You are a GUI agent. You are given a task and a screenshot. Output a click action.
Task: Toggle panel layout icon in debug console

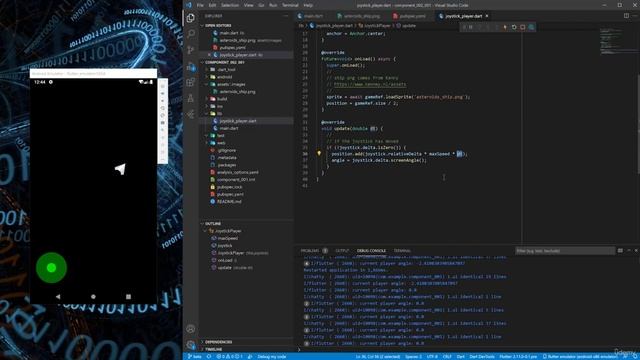tap(620, 251)
